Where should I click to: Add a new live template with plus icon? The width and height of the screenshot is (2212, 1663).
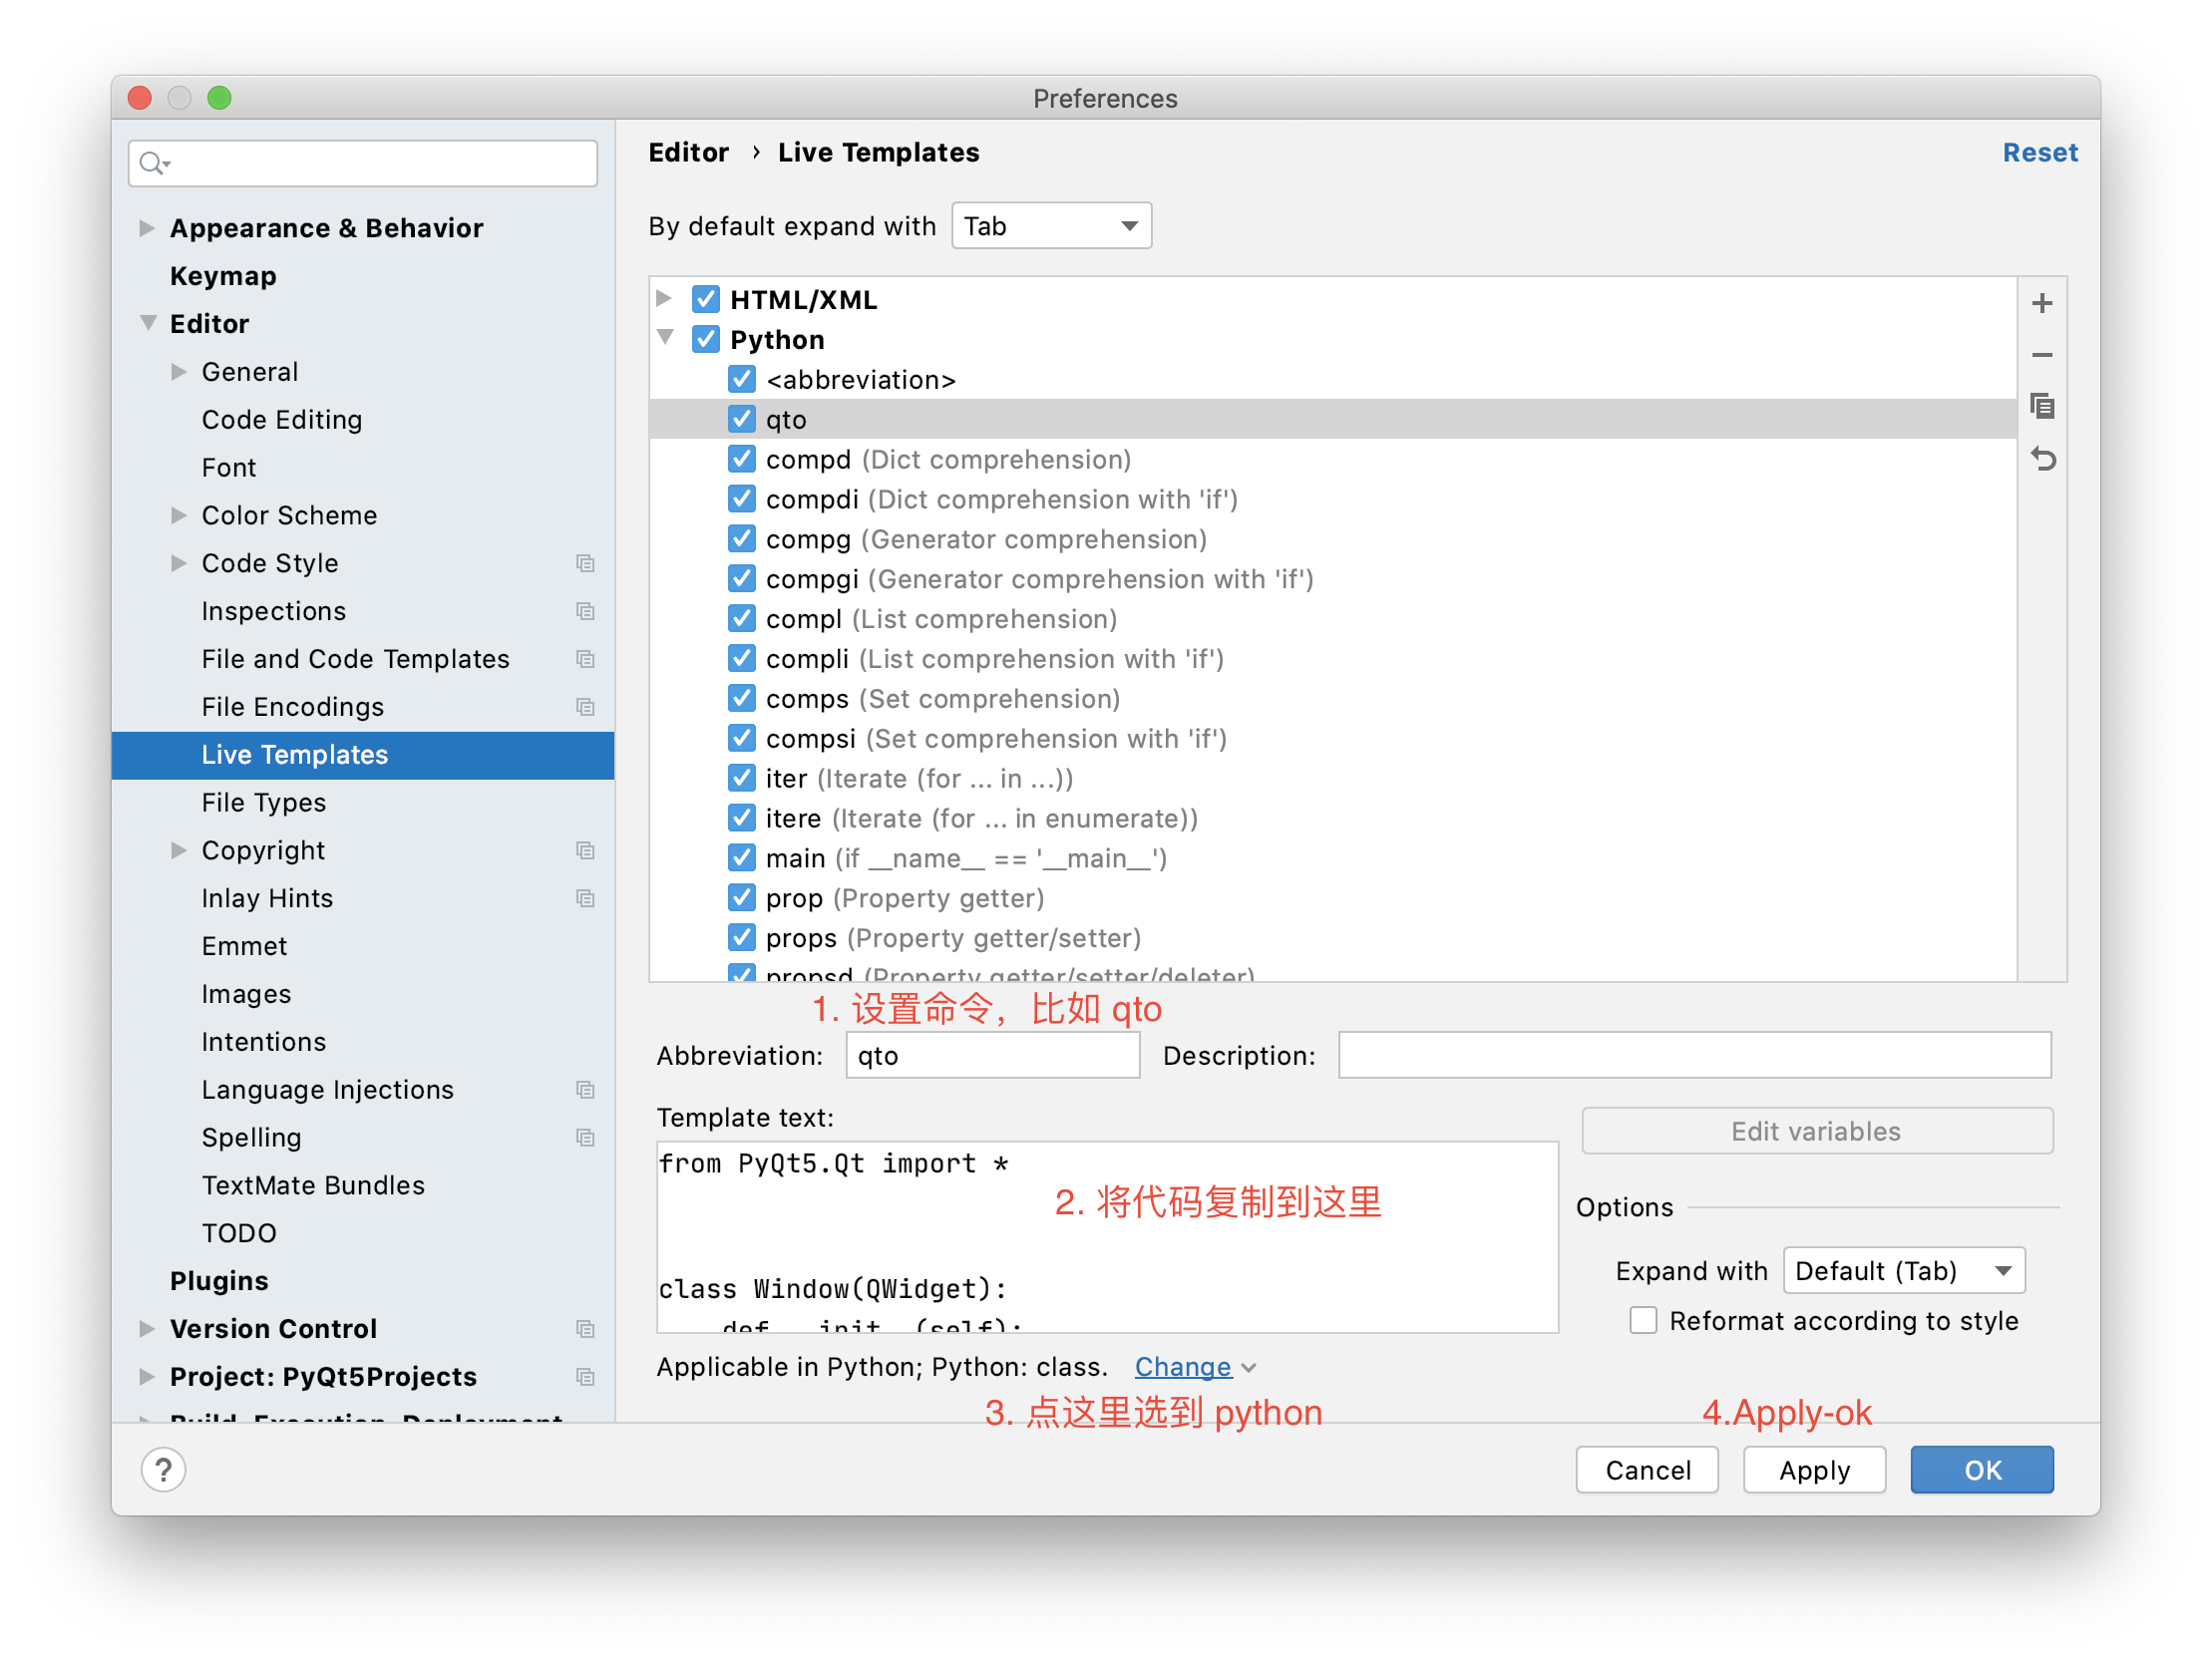(2041, 303)
